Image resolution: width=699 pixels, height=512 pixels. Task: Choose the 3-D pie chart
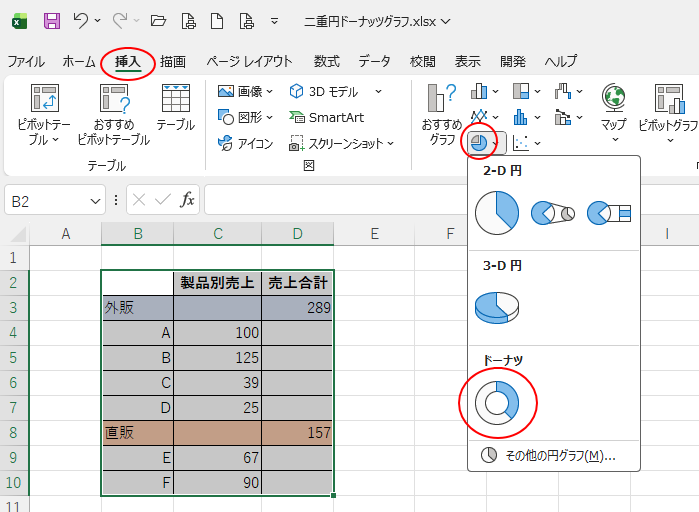click(497, 307)
